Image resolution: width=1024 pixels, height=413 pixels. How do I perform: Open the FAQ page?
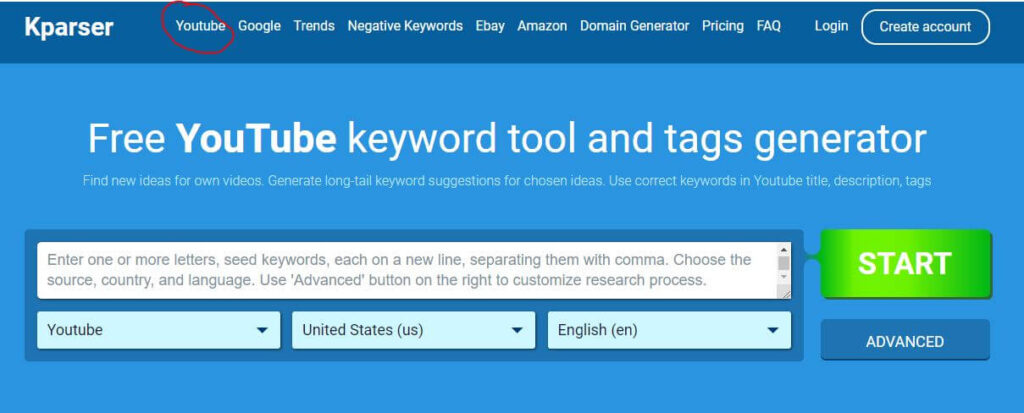(769, 26)
